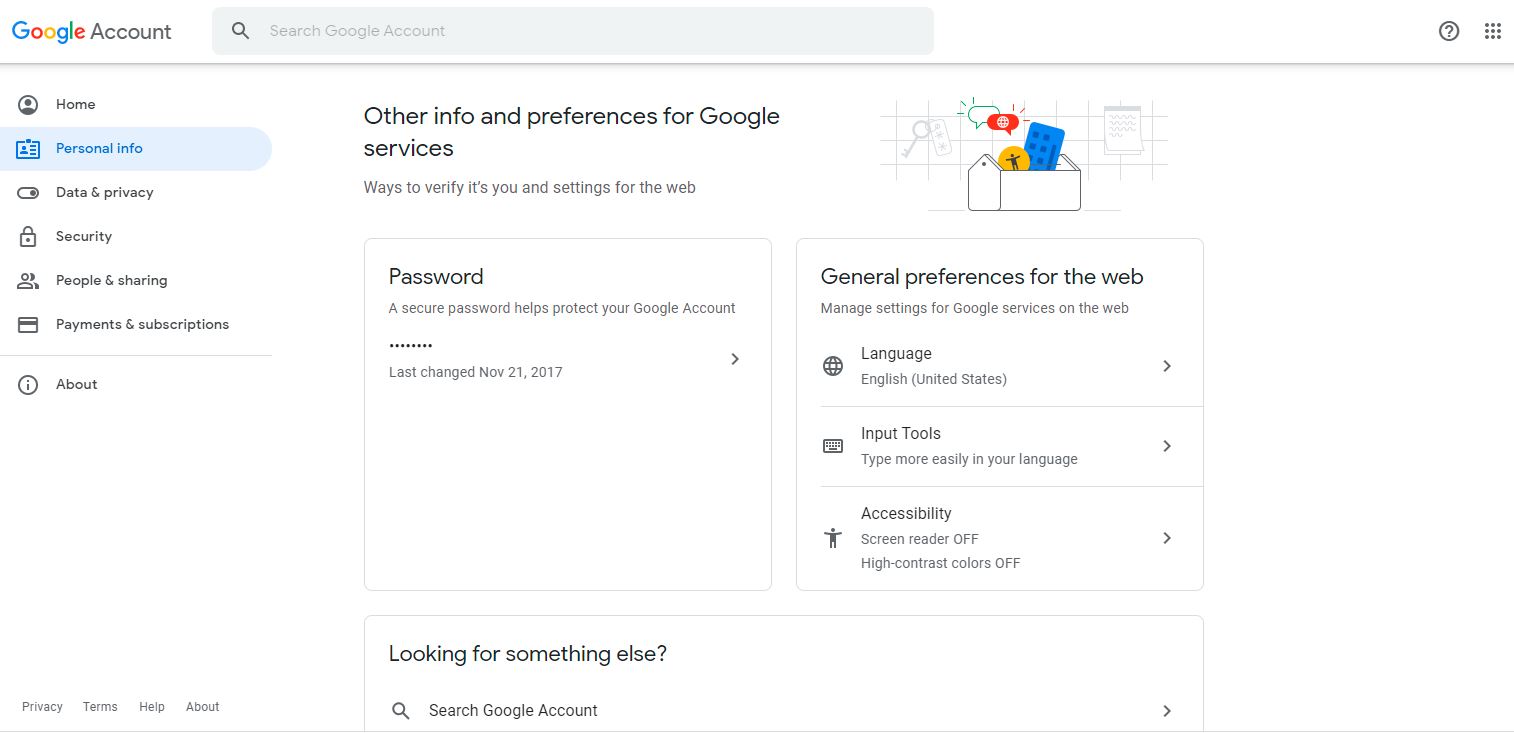Open the Google apps grid icon
The image size is (1514, 733).
(x=1492, y=31)
